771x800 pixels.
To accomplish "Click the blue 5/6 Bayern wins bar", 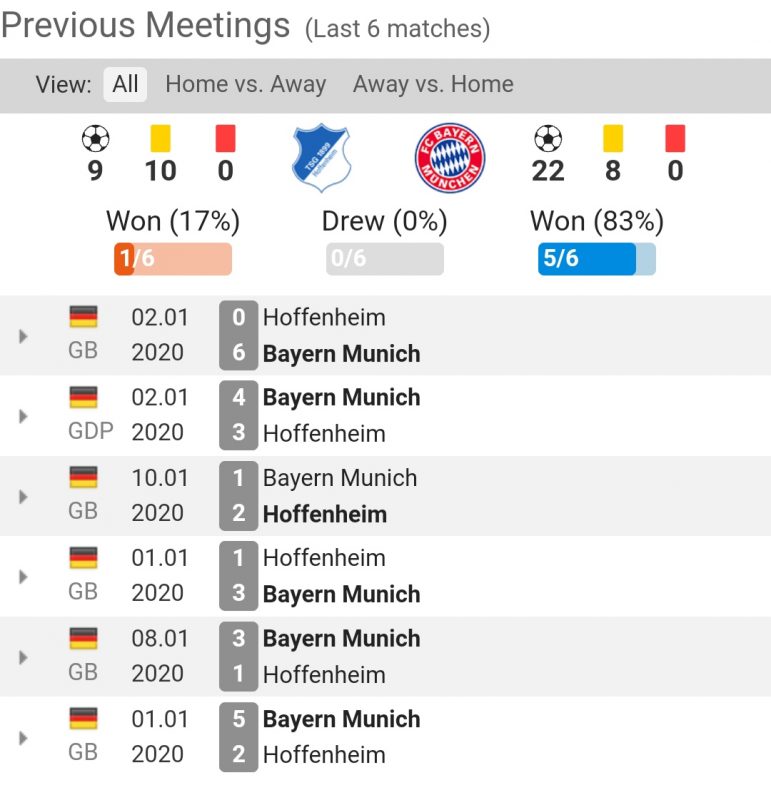I will click(x=596, y=259).
